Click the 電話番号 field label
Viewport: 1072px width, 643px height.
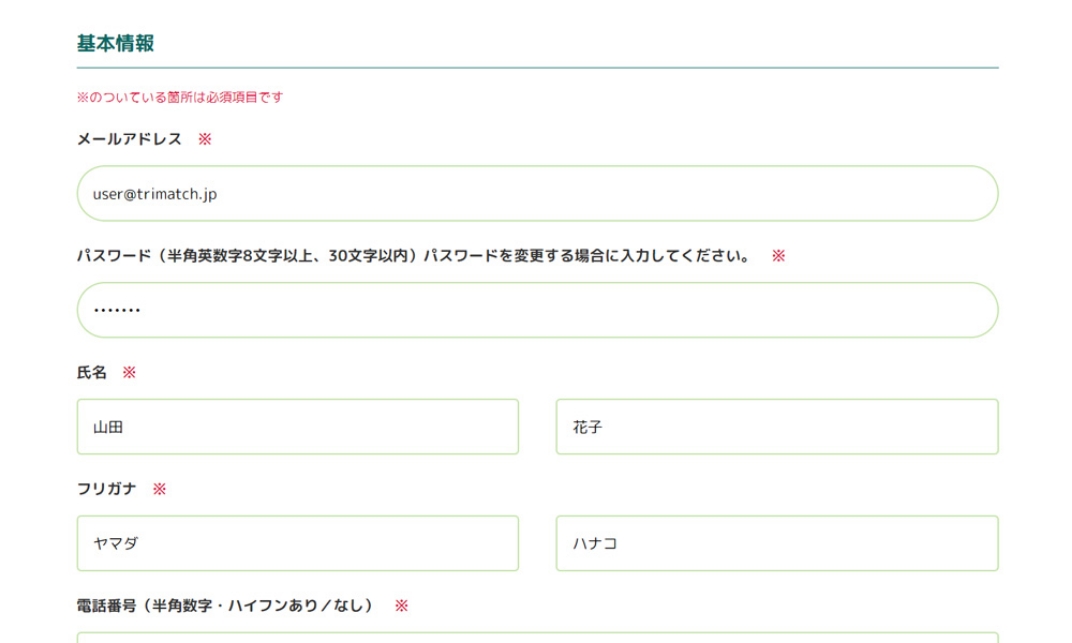click(225, 605)
